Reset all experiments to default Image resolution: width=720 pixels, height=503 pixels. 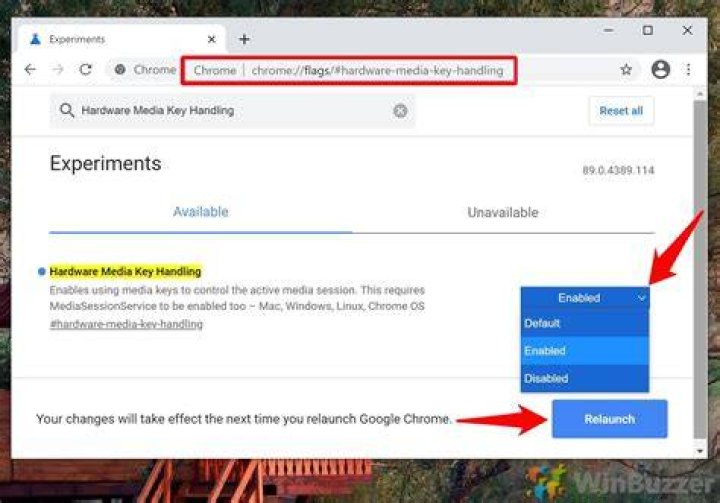621,111
